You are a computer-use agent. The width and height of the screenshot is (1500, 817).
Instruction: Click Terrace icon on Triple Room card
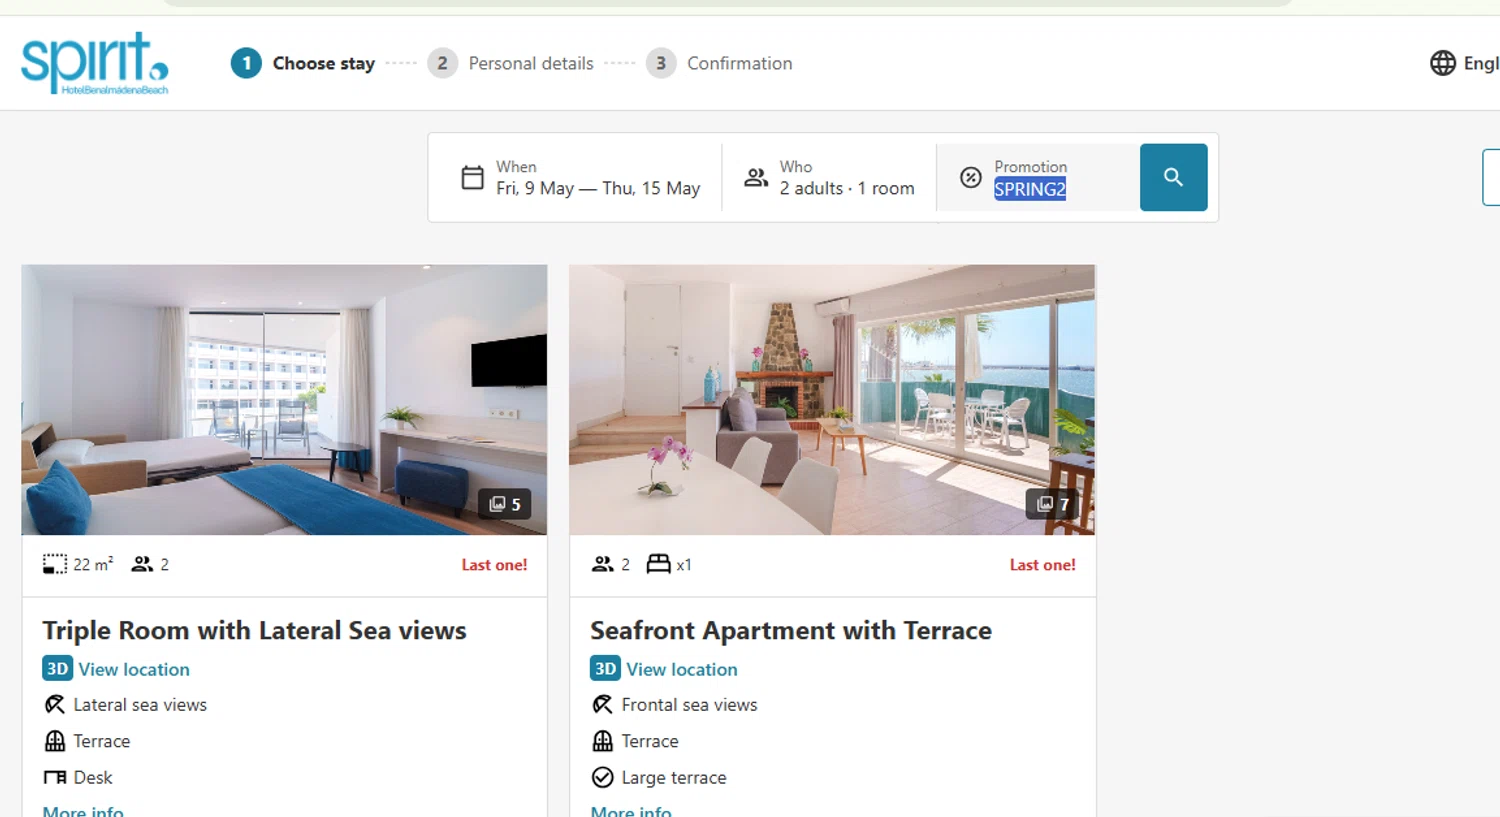coord(55,741)
